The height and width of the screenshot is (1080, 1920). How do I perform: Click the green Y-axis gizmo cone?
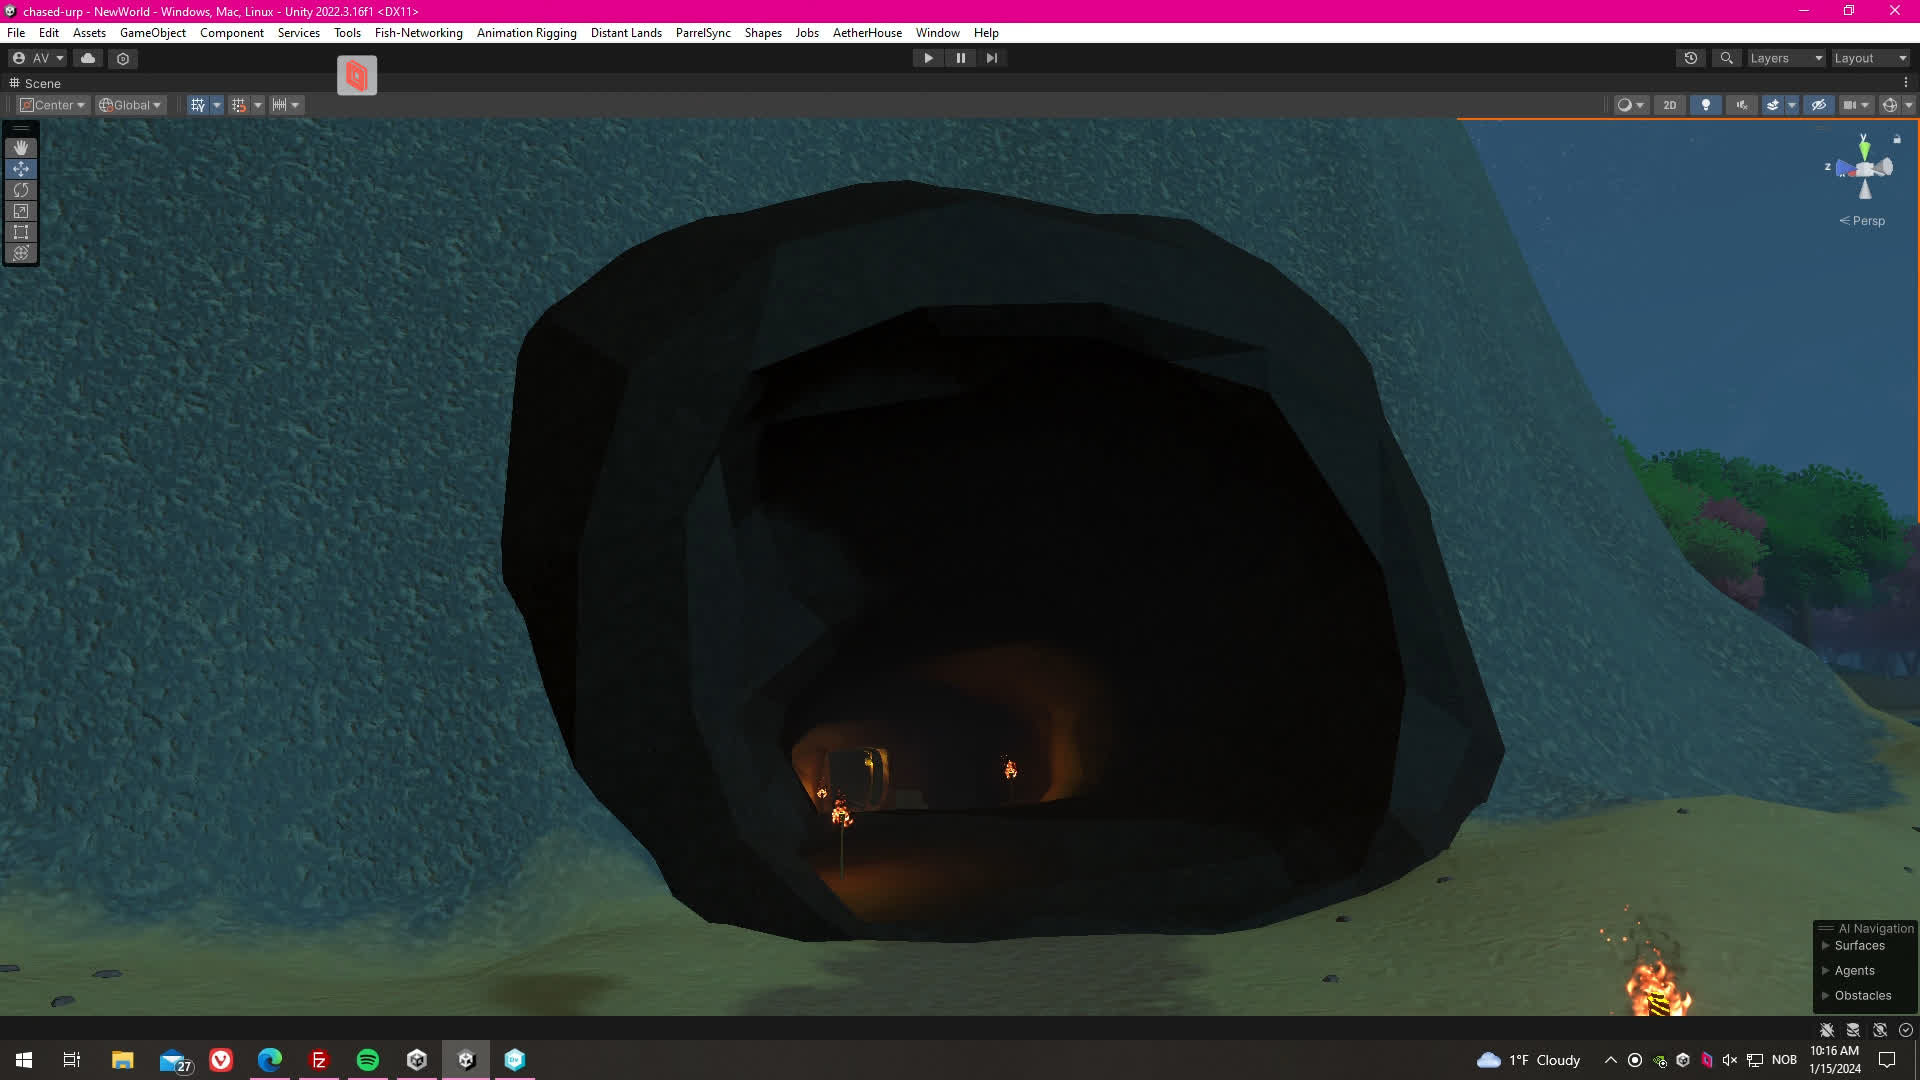[x=1864, y=148]
